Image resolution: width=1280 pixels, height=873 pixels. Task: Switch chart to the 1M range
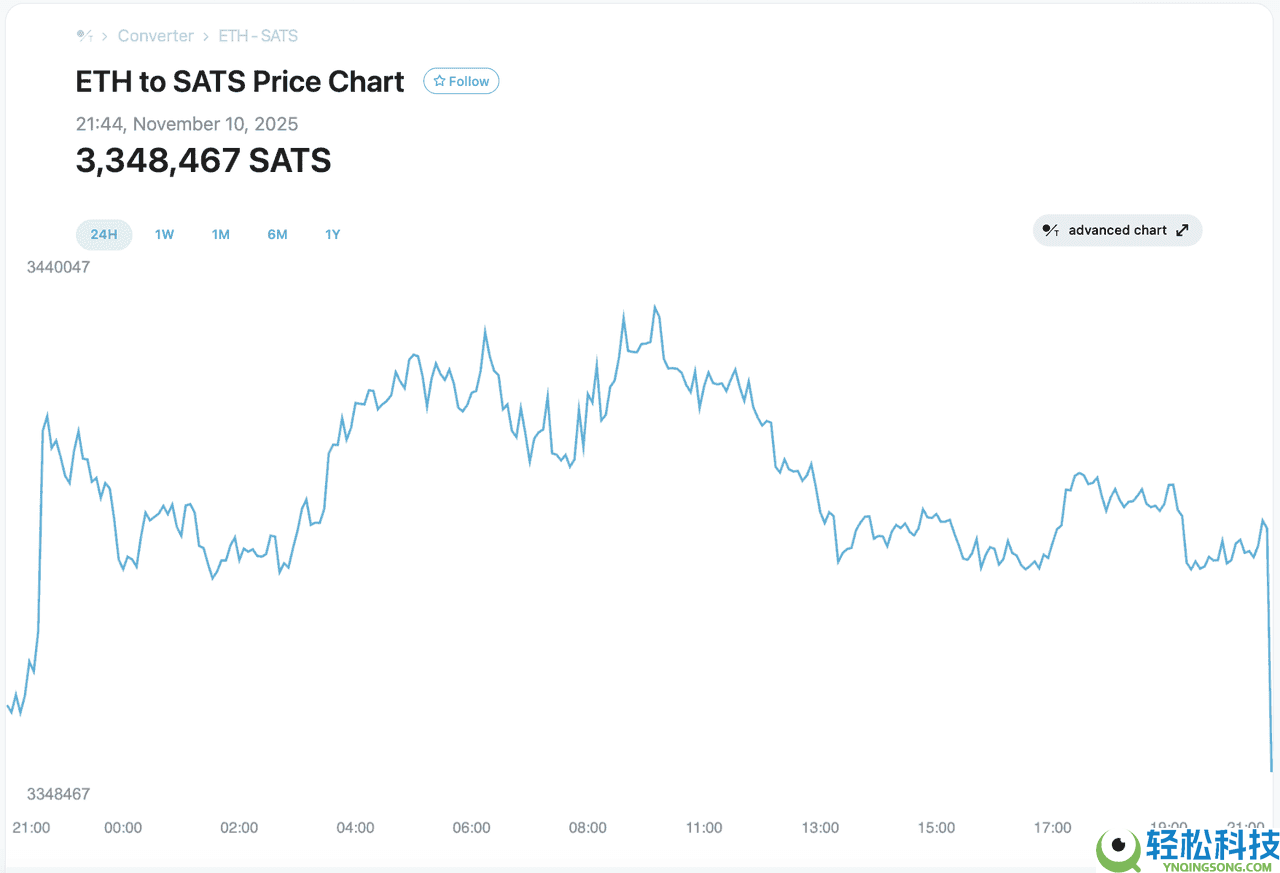coord(220,234)
